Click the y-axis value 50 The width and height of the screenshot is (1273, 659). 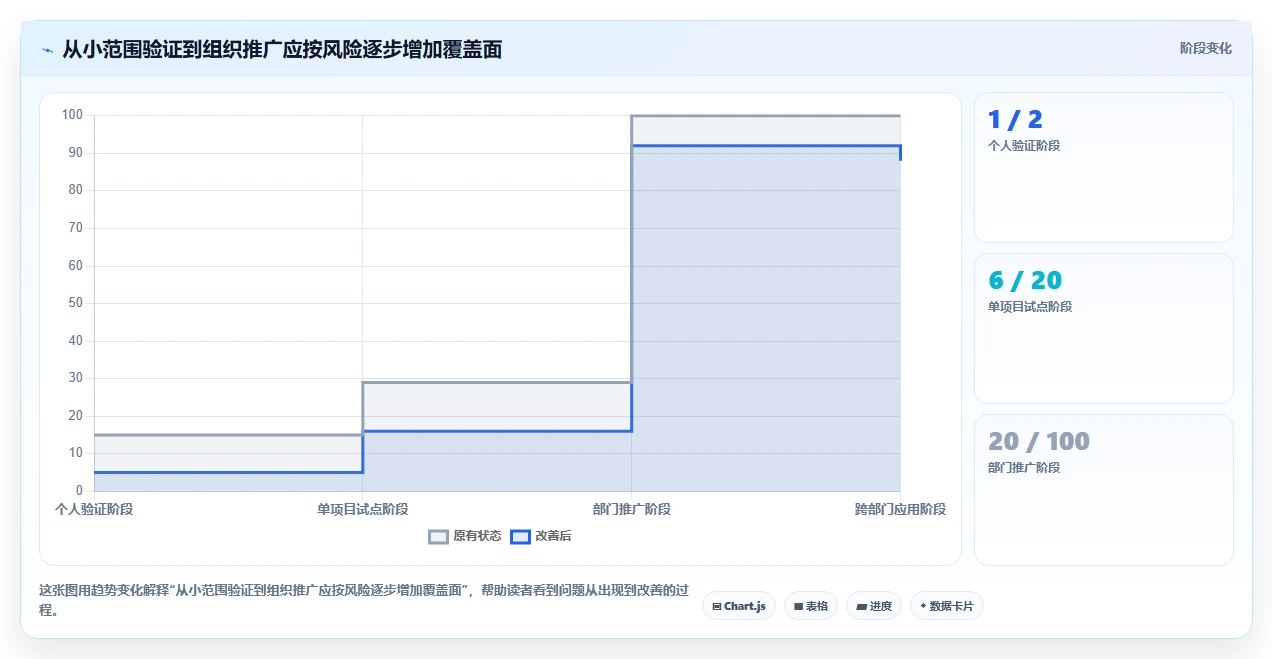tap(76, 303)
